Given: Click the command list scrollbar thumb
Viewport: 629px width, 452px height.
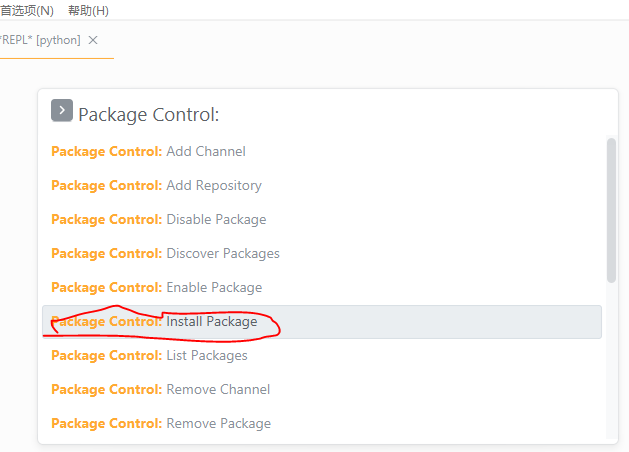Looking at the screenshot, I should (x=611, y=208).
